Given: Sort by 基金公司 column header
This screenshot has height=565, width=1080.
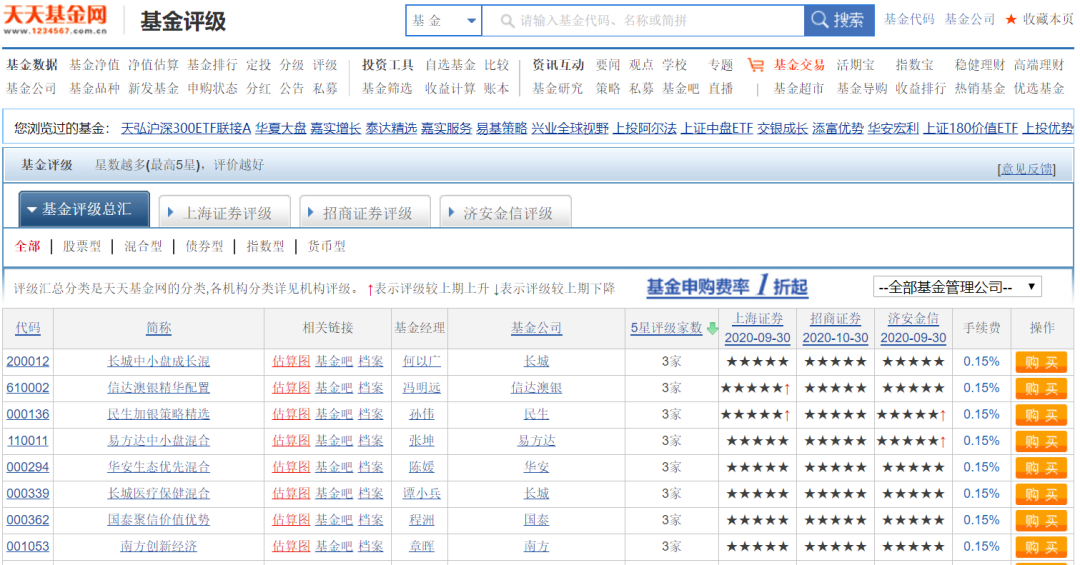Looking at the screenshot, I should 536,328.
